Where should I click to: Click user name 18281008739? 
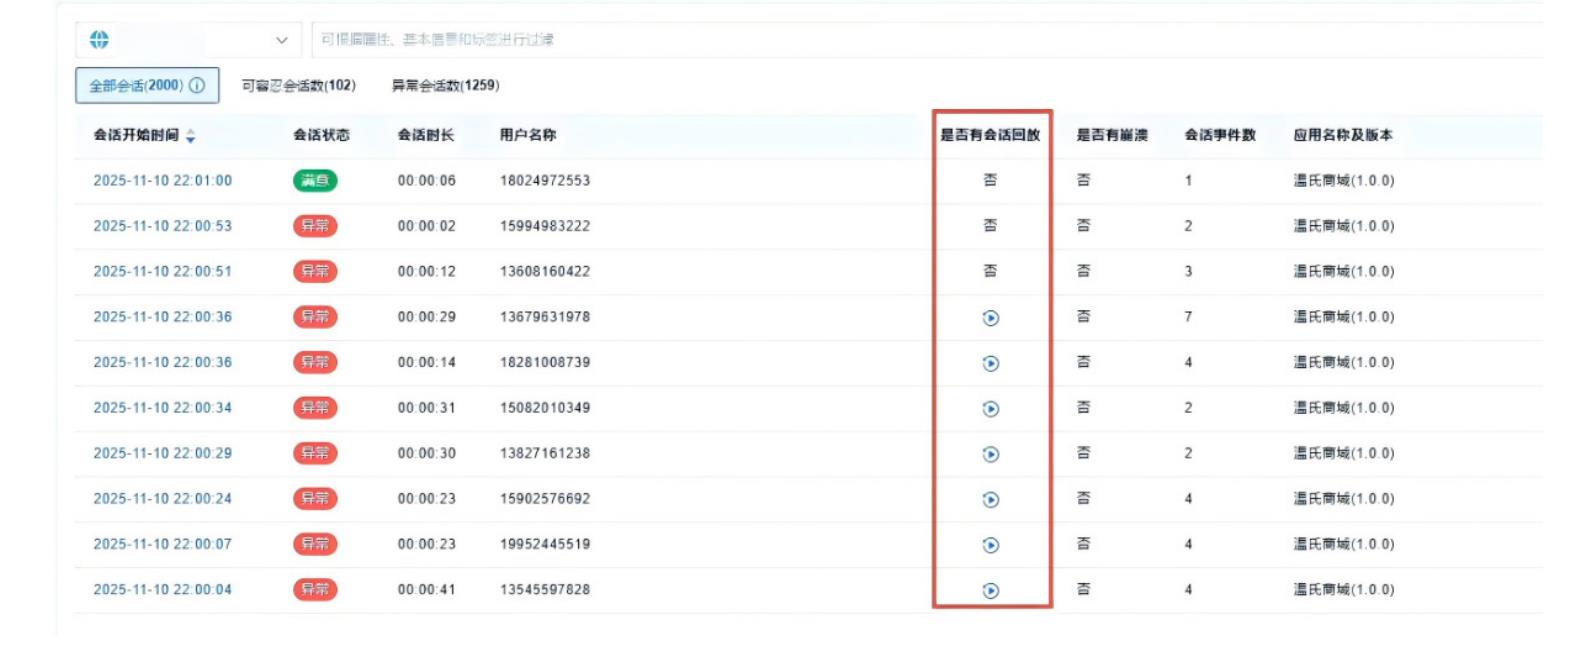point(545,363)
